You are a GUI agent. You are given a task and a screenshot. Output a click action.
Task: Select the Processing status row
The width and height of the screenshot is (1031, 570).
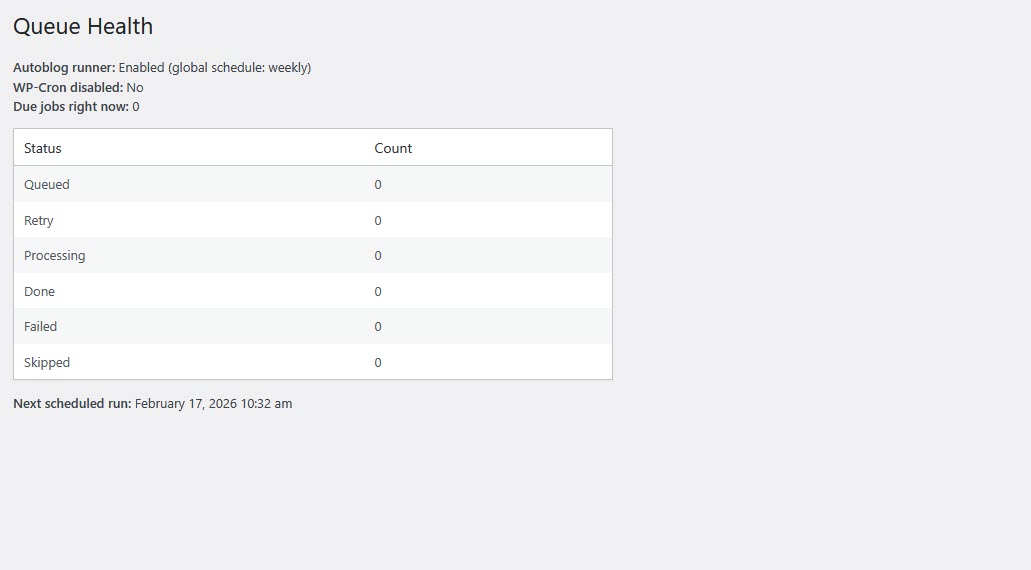coord(55,256)
